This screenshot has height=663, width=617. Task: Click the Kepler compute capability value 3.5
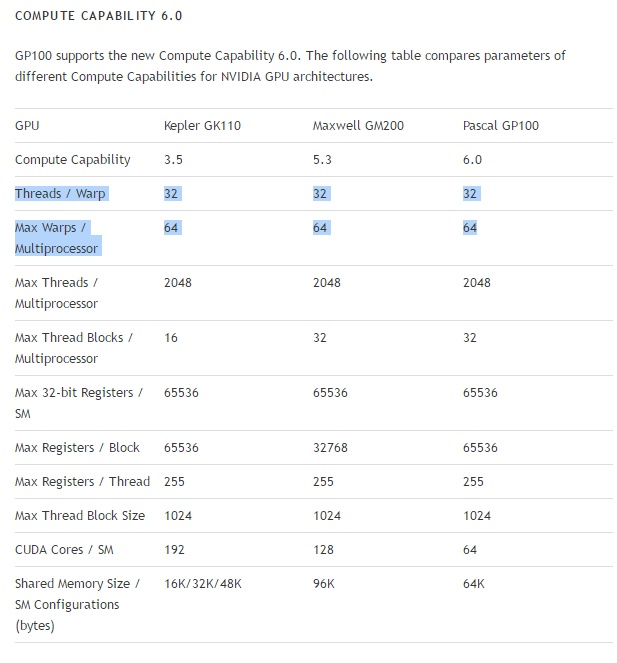[x=173, y=160]
